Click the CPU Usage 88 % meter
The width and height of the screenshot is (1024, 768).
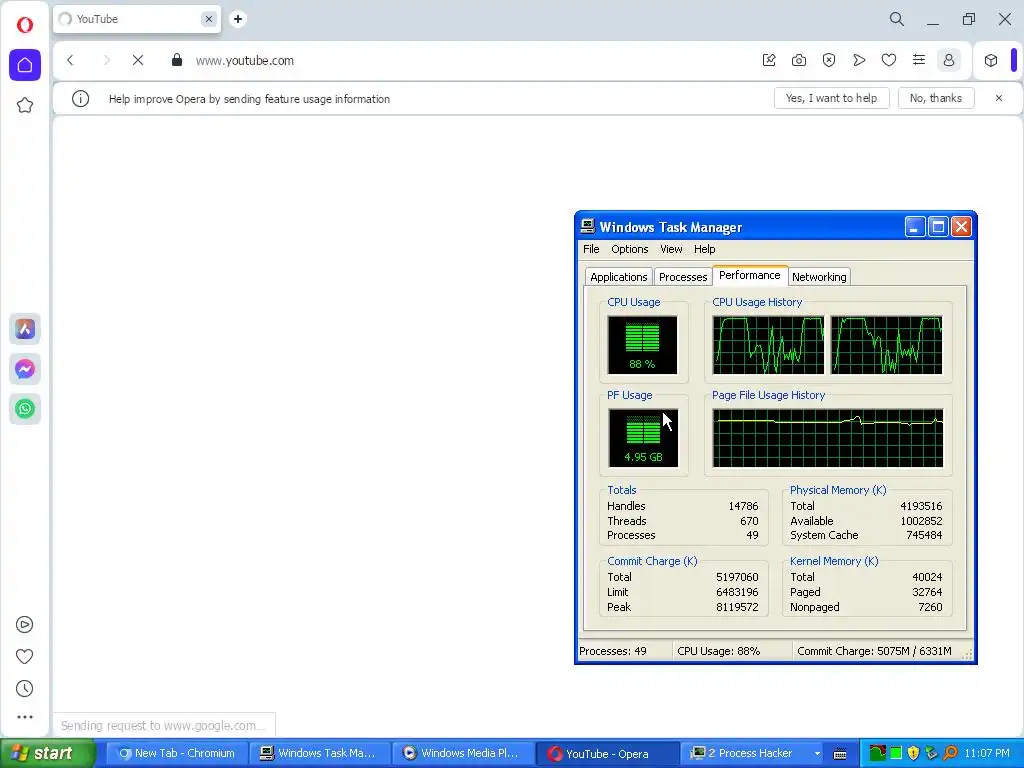[643, 345]
